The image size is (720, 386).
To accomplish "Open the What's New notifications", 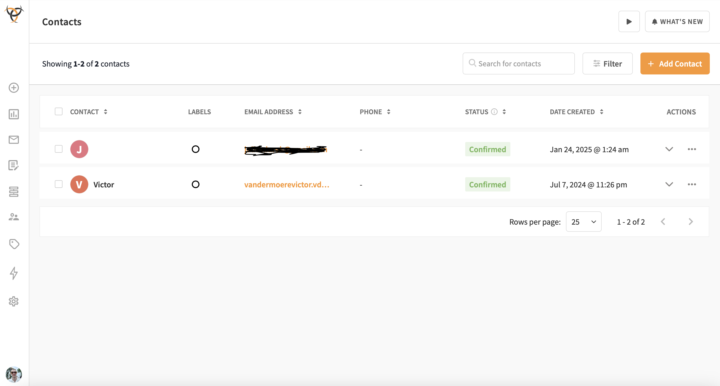I will [x=677, y=22].
